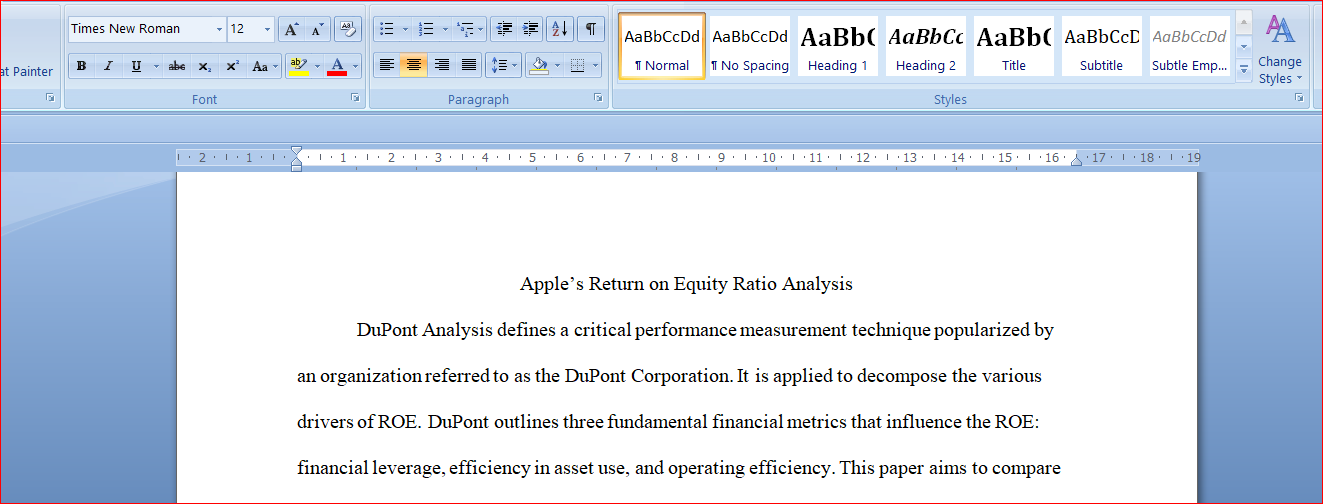Click the right indent ruler marker
1323x504 pixels.
pyautogui.click(x=1076, y=161)
